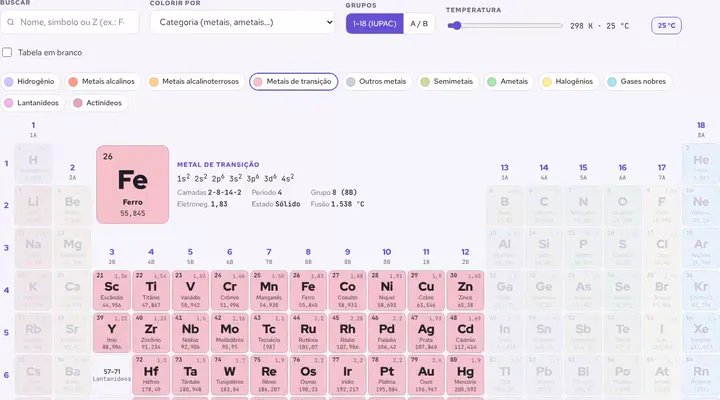Filter by Metais alcalinoterrosos chip
The height and width of the screenshot is (400, 720).
coord(194,82)
